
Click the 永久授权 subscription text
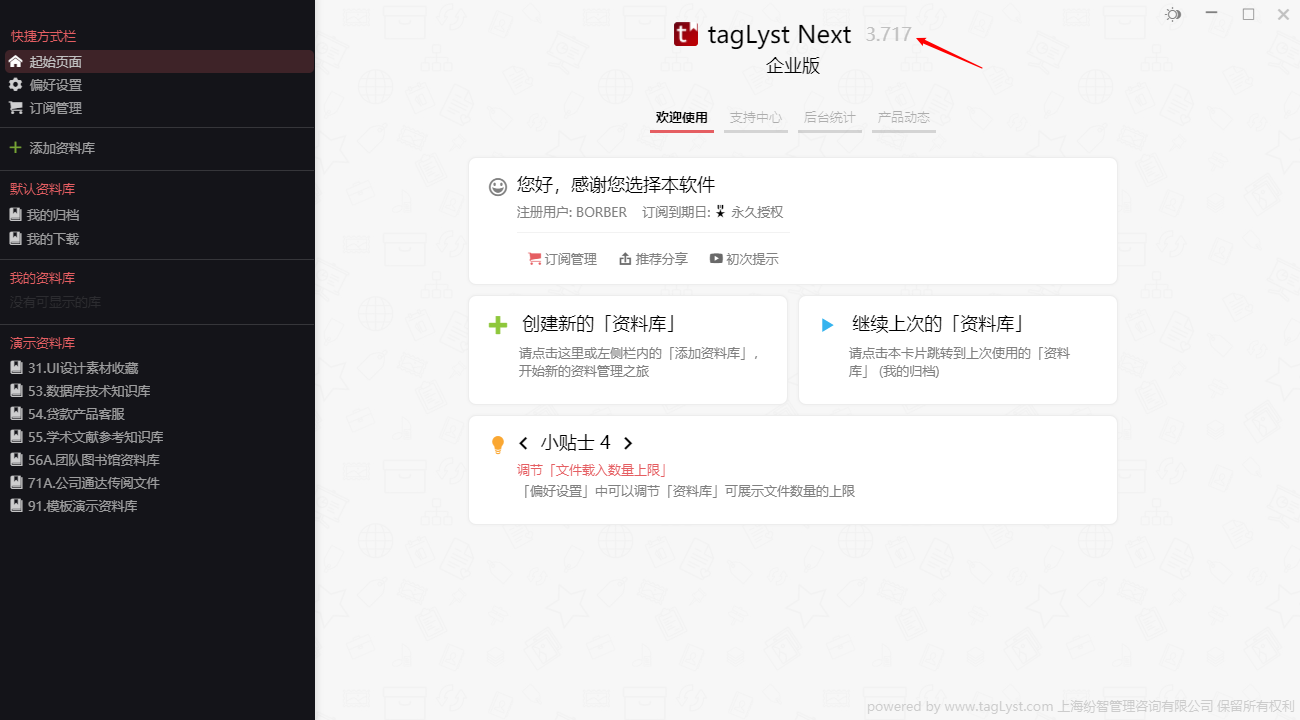tap(757, 212)
